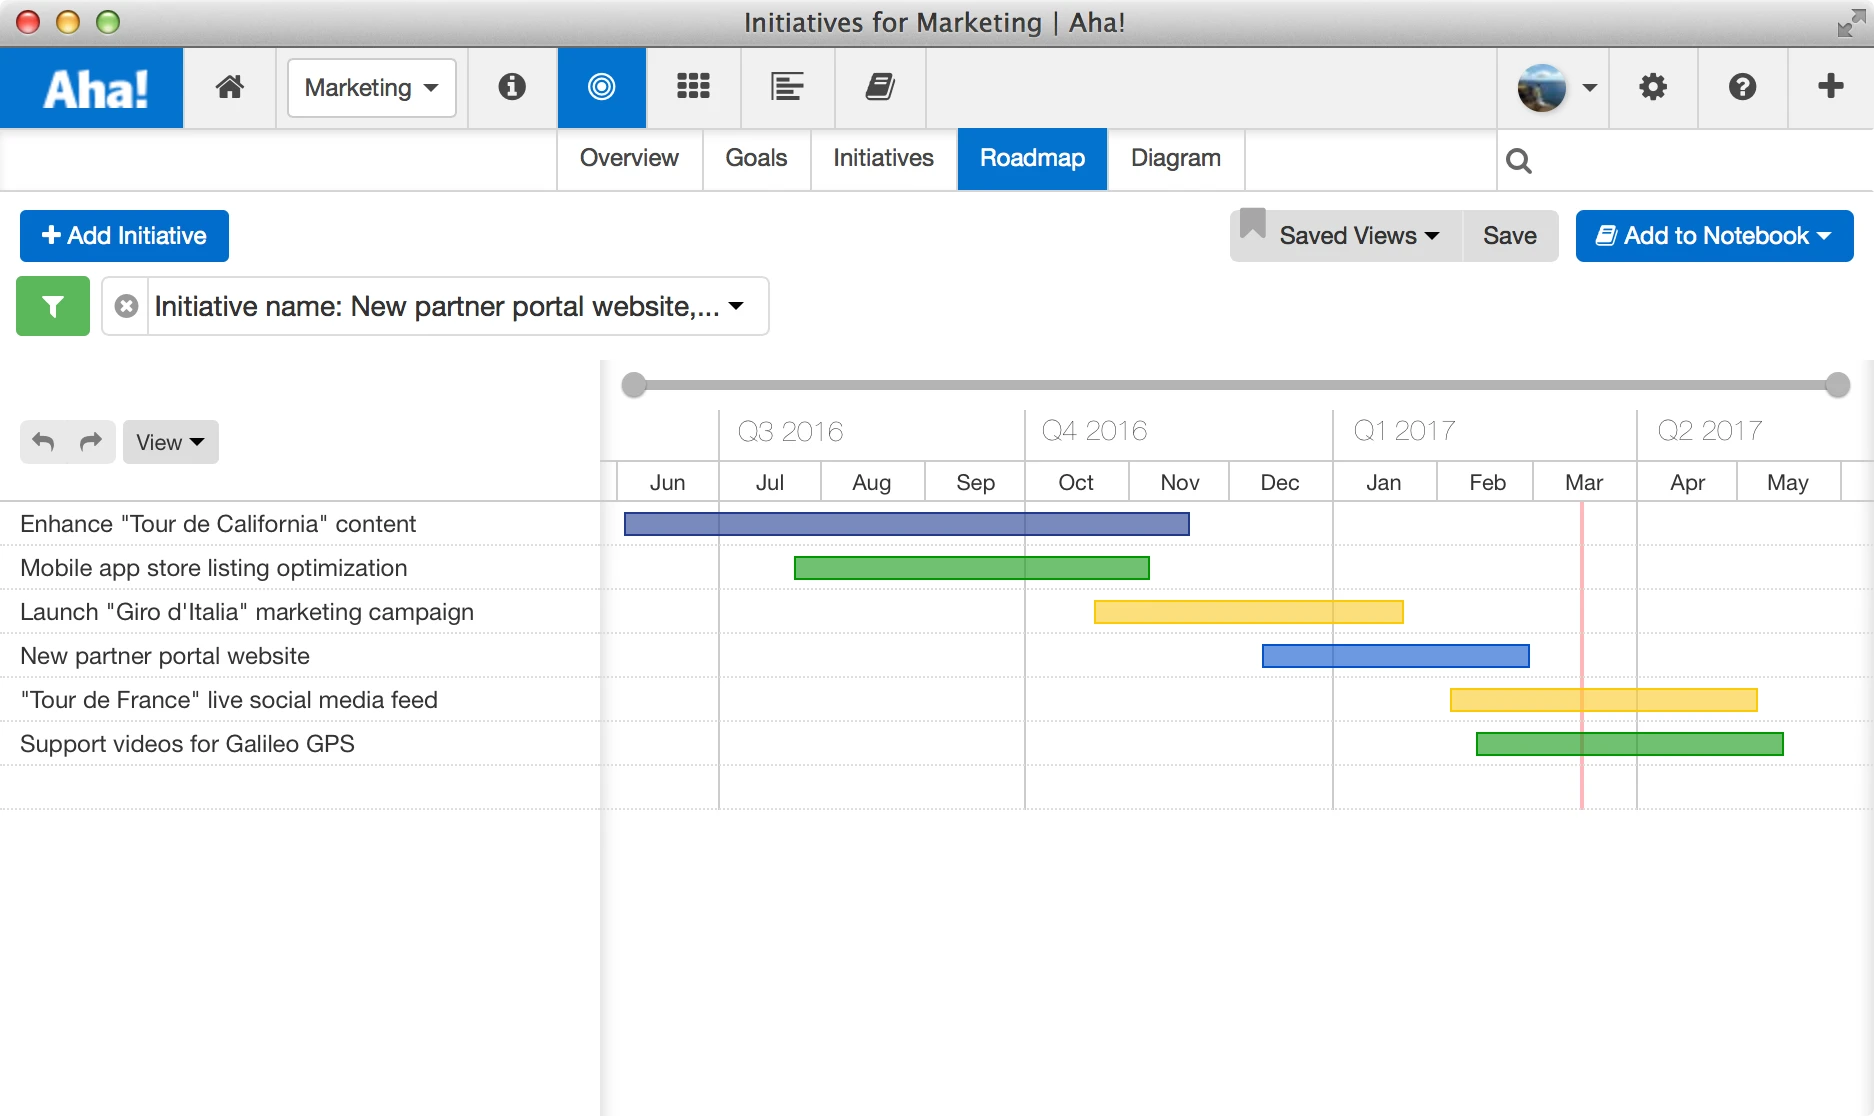Click New partner portal website row label
Screen dimensions: 1874x1116
pyautogui.click(x=165, y=656)
